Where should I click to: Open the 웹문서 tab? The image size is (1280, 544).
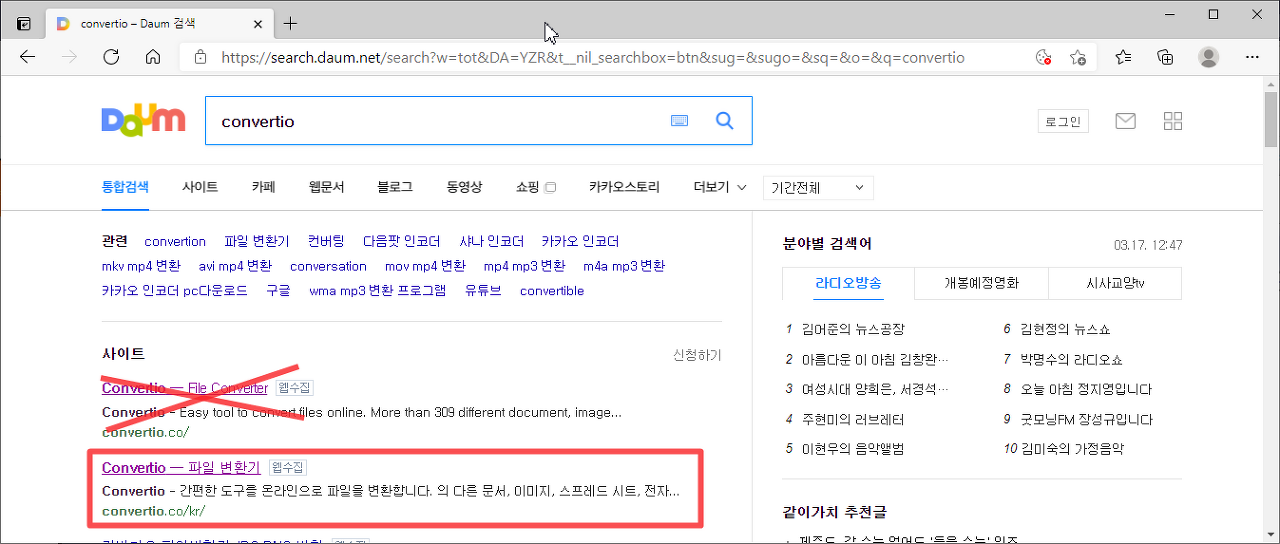click(x=326, y=187)
